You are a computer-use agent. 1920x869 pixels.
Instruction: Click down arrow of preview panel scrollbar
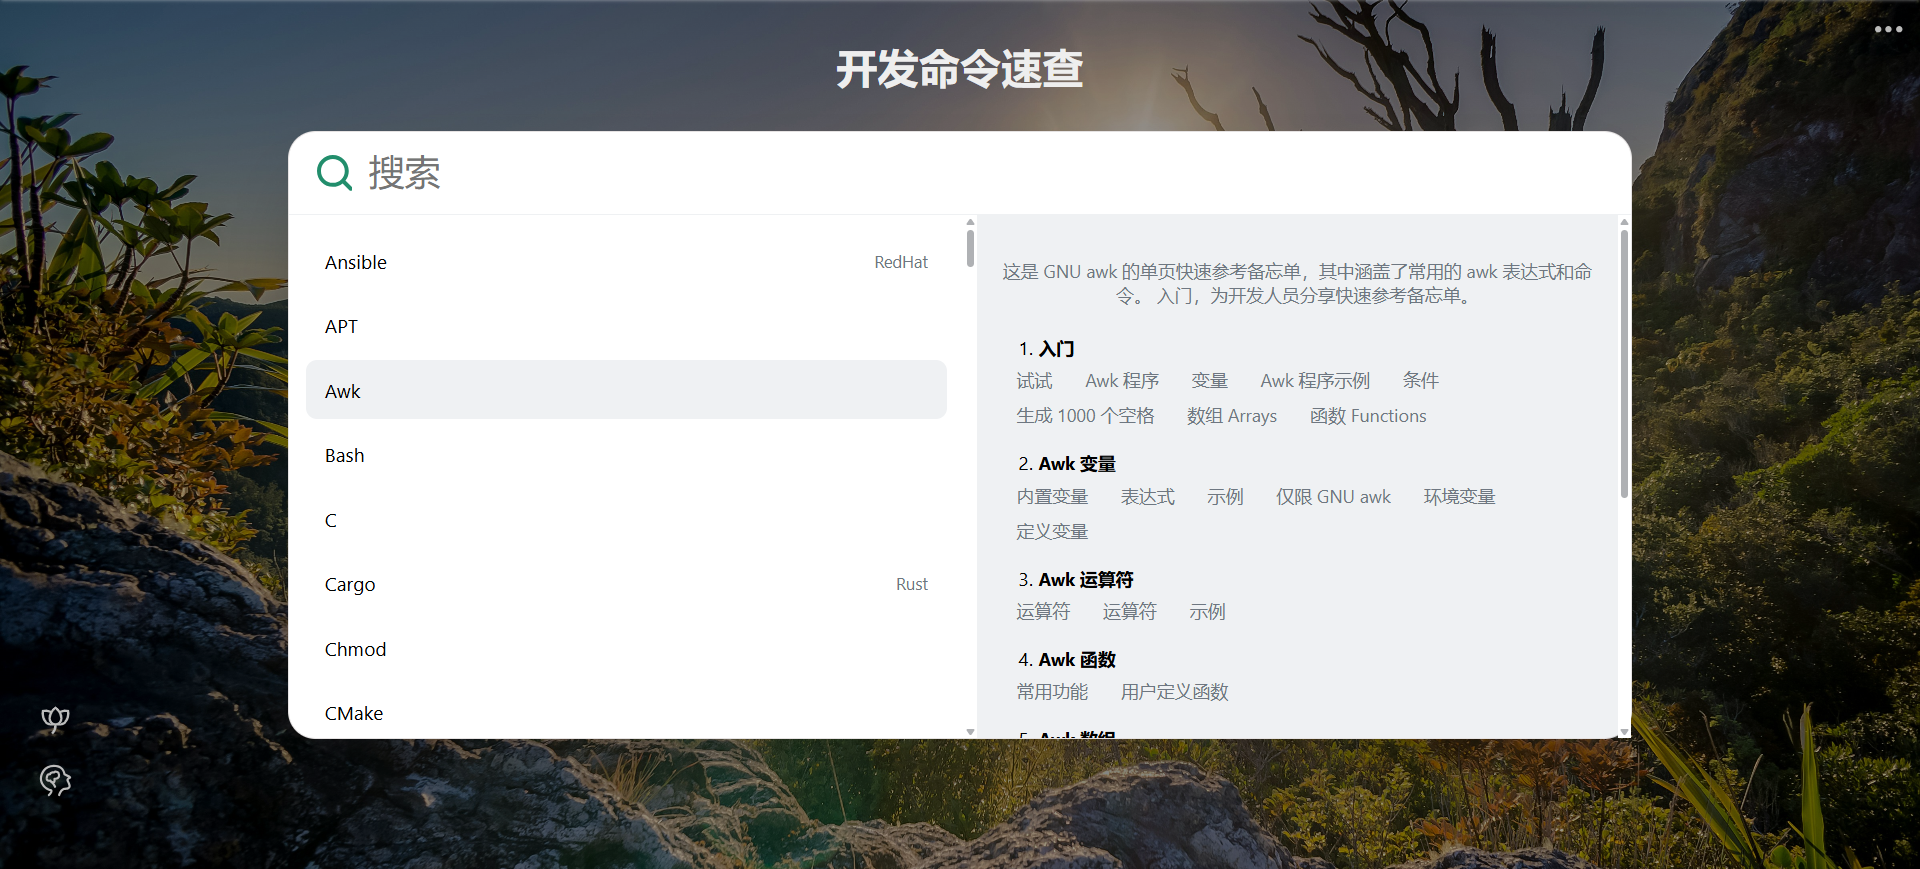[x=1624, y=732]
